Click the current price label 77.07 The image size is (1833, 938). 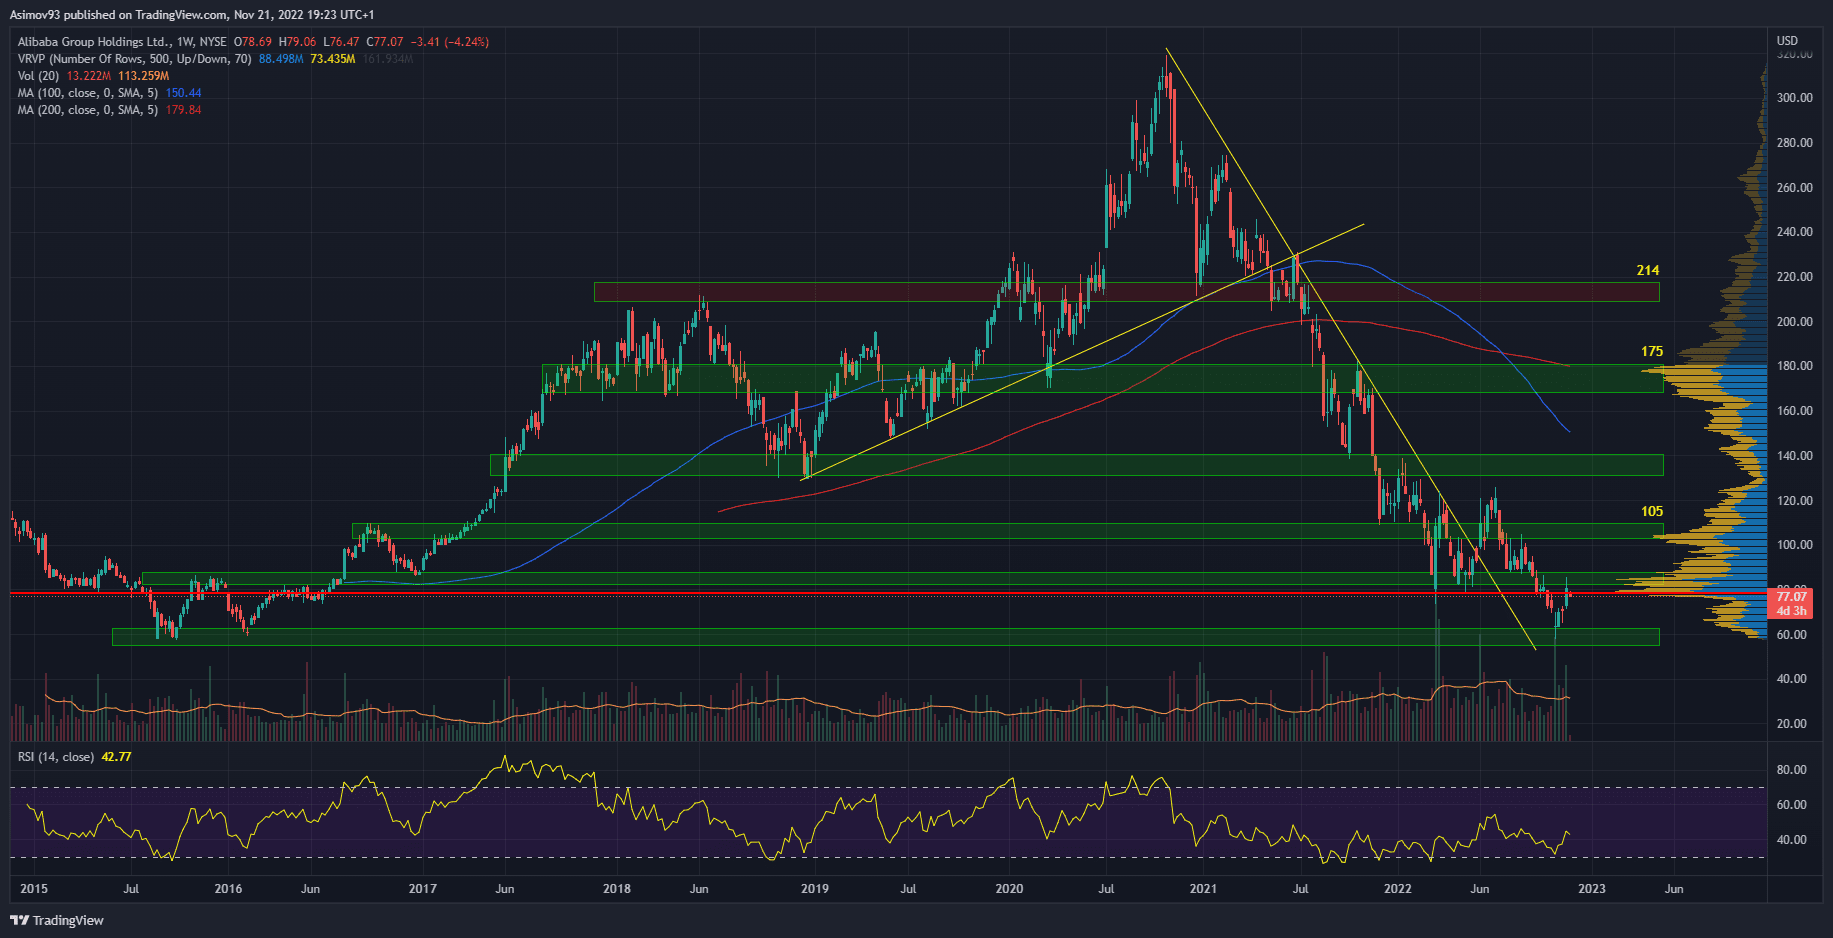(1790, 597)
